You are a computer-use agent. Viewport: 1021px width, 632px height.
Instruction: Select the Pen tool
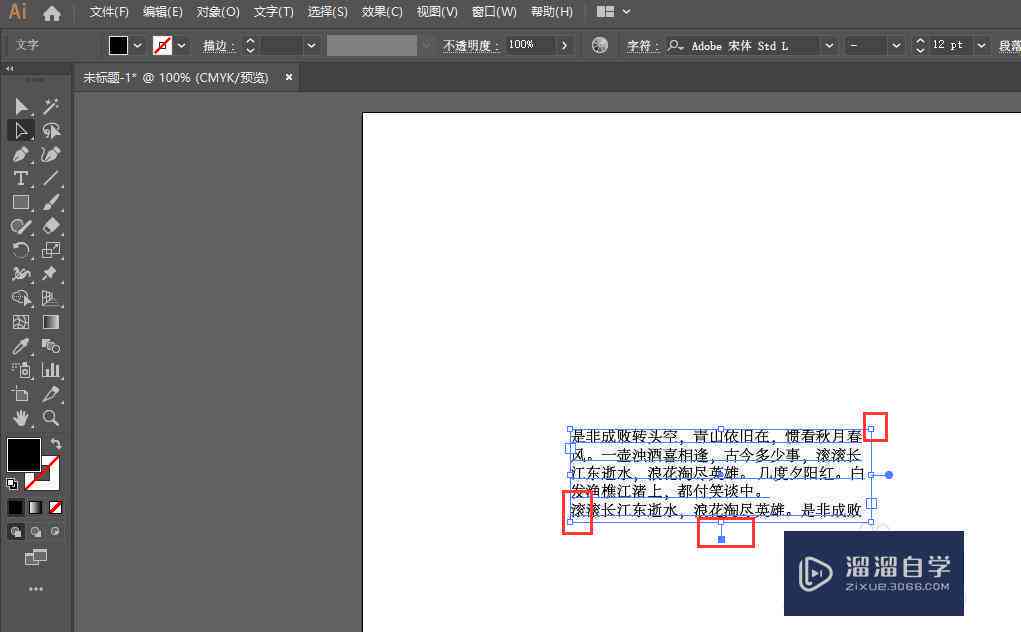21,154
